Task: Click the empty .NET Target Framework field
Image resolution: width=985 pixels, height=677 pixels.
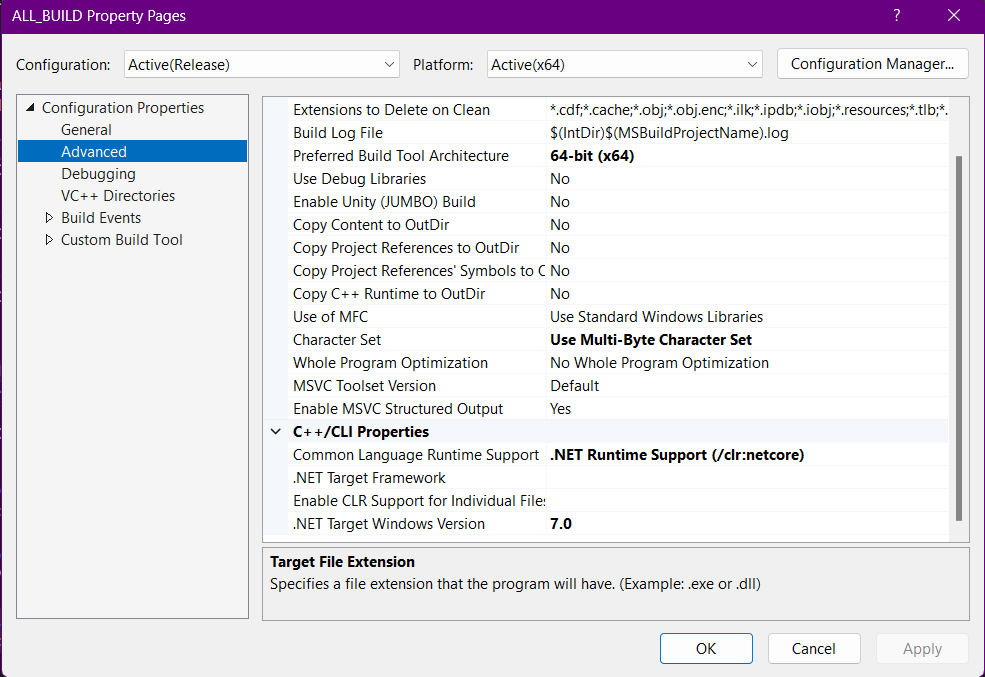Action: [x=747, y=478]
